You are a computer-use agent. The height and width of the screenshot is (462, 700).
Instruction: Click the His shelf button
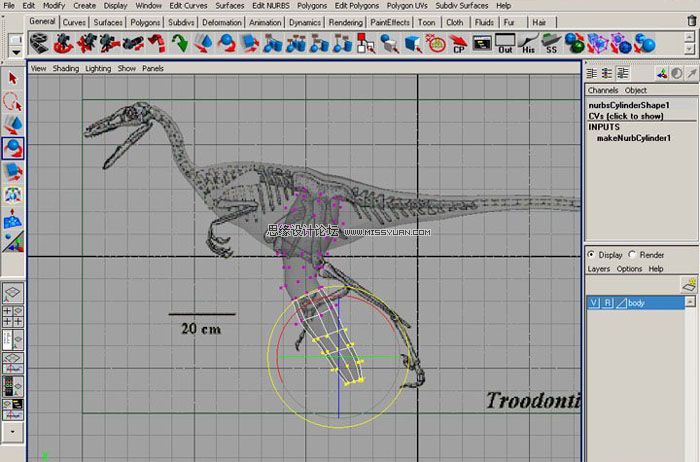tap(529, 43)
